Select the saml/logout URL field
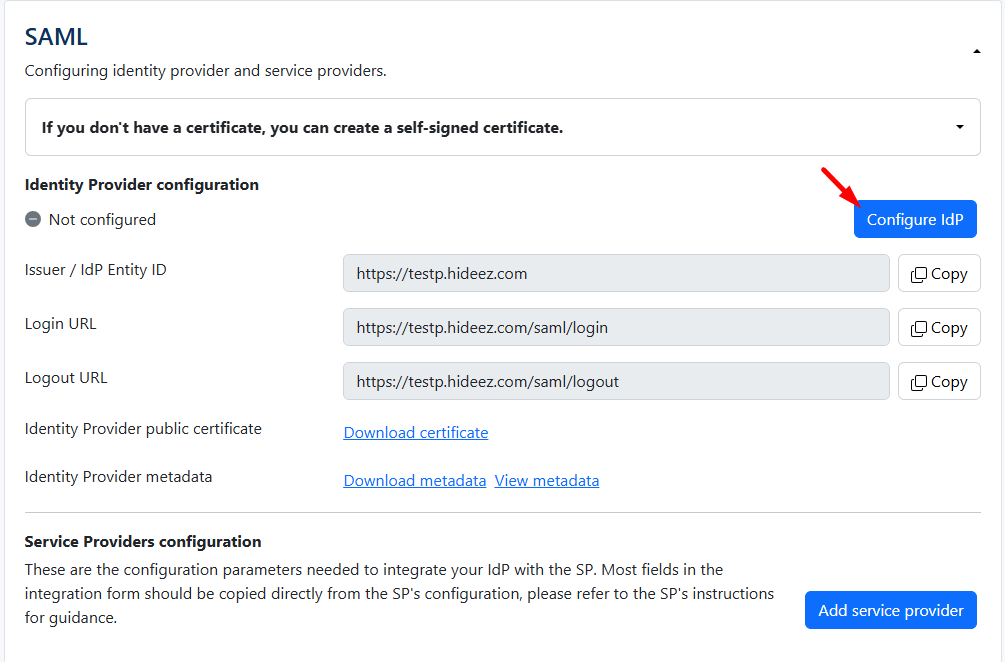The width and height of the screenshot is (1005, 662). (x=616, y=381)
